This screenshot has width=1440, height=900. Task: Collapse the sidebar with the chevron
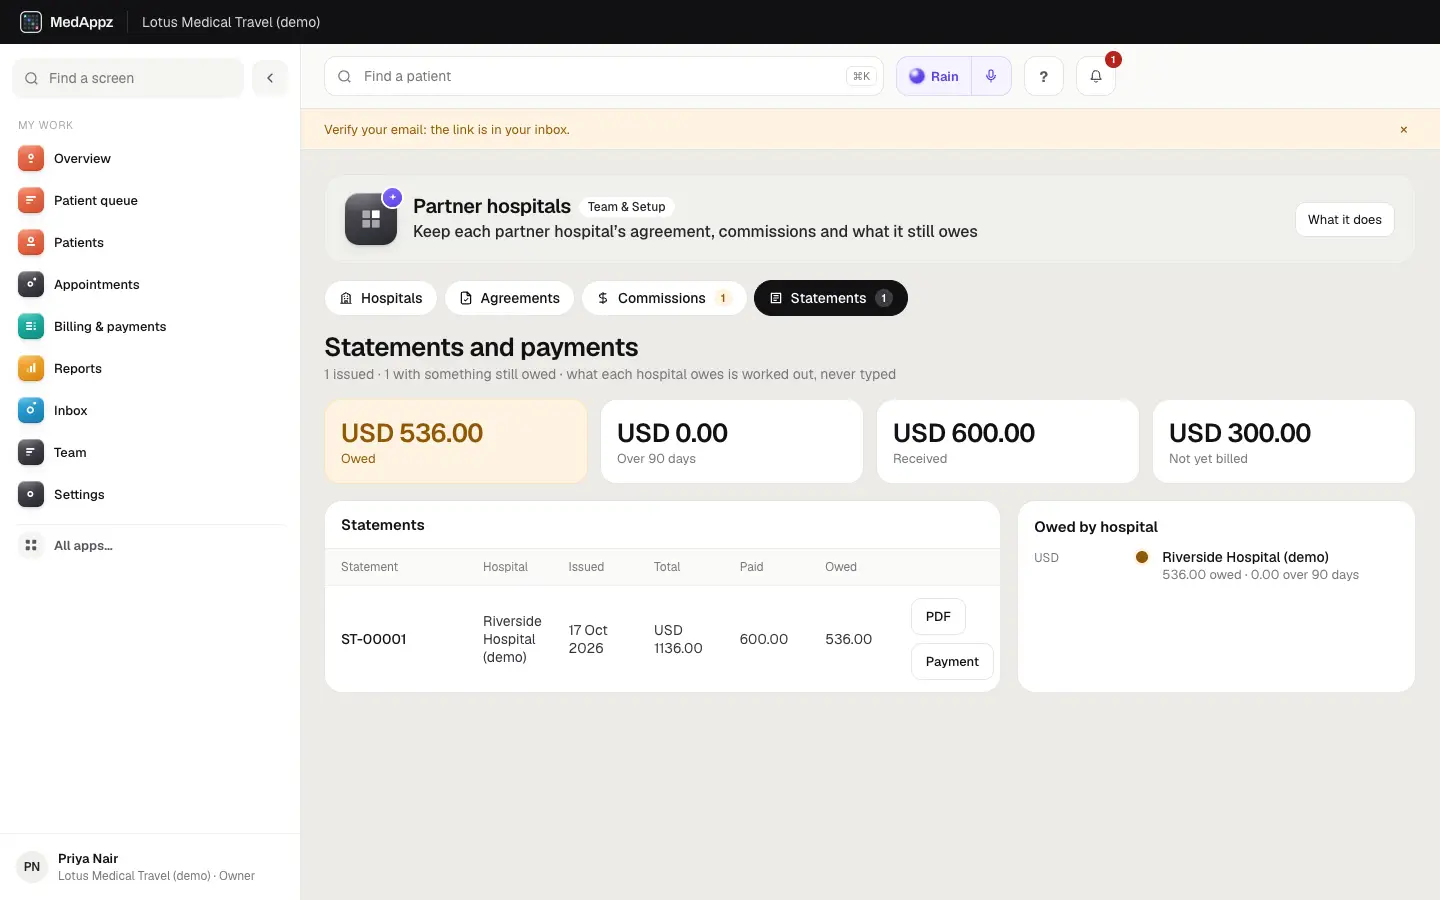pos(270,78)
